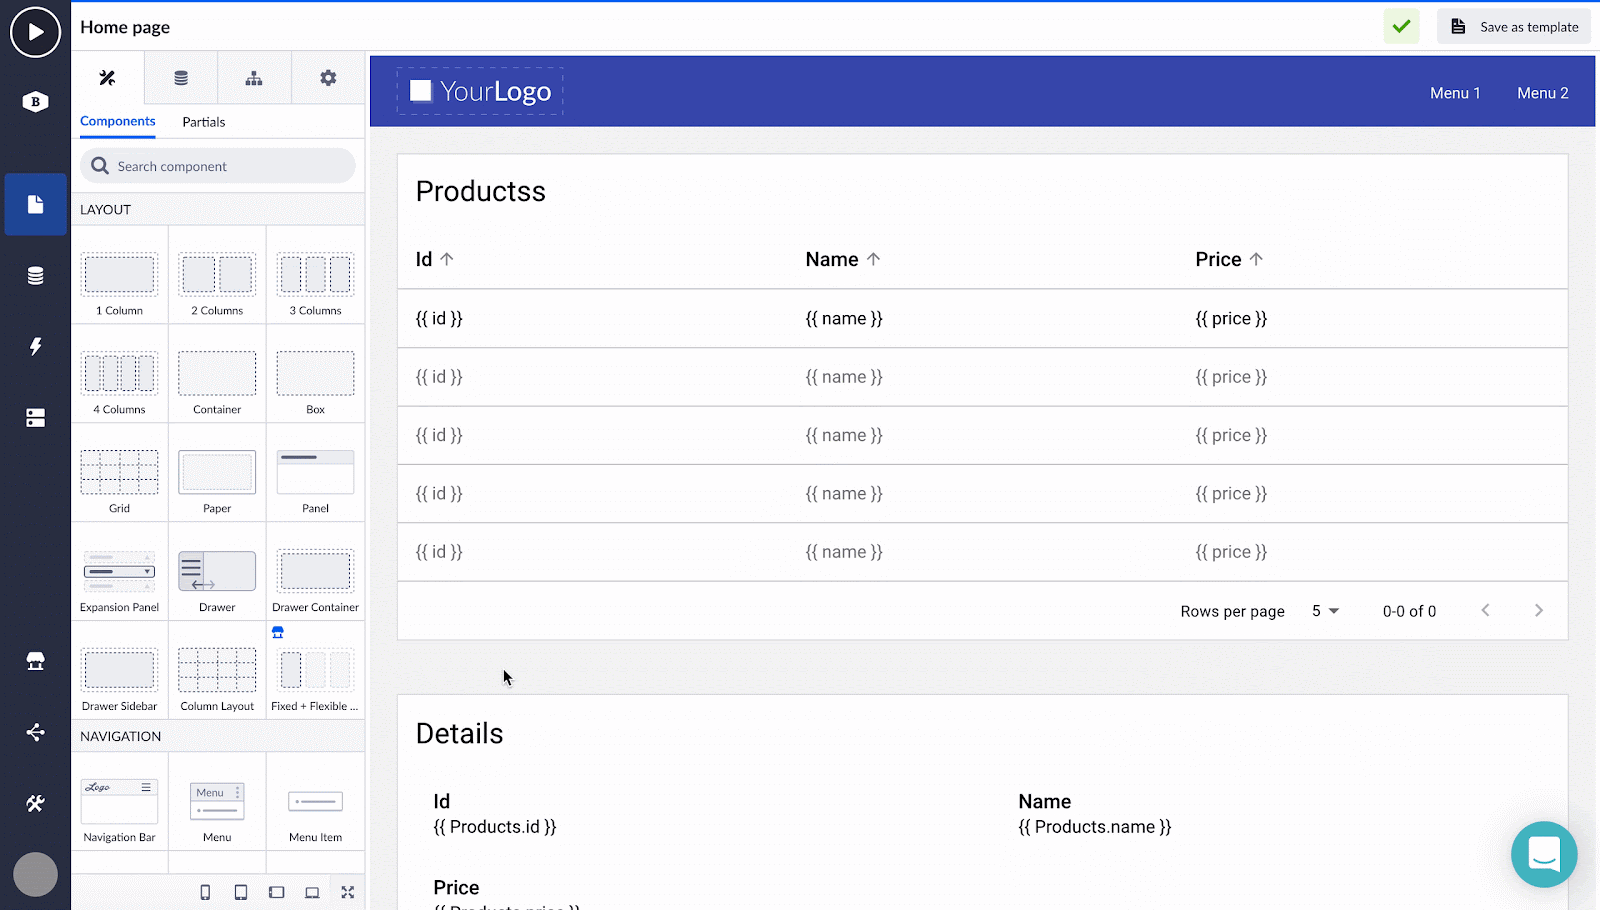Select the Details heading
The width and height of the screenshot is (1600, 910).
pos(460,733)
